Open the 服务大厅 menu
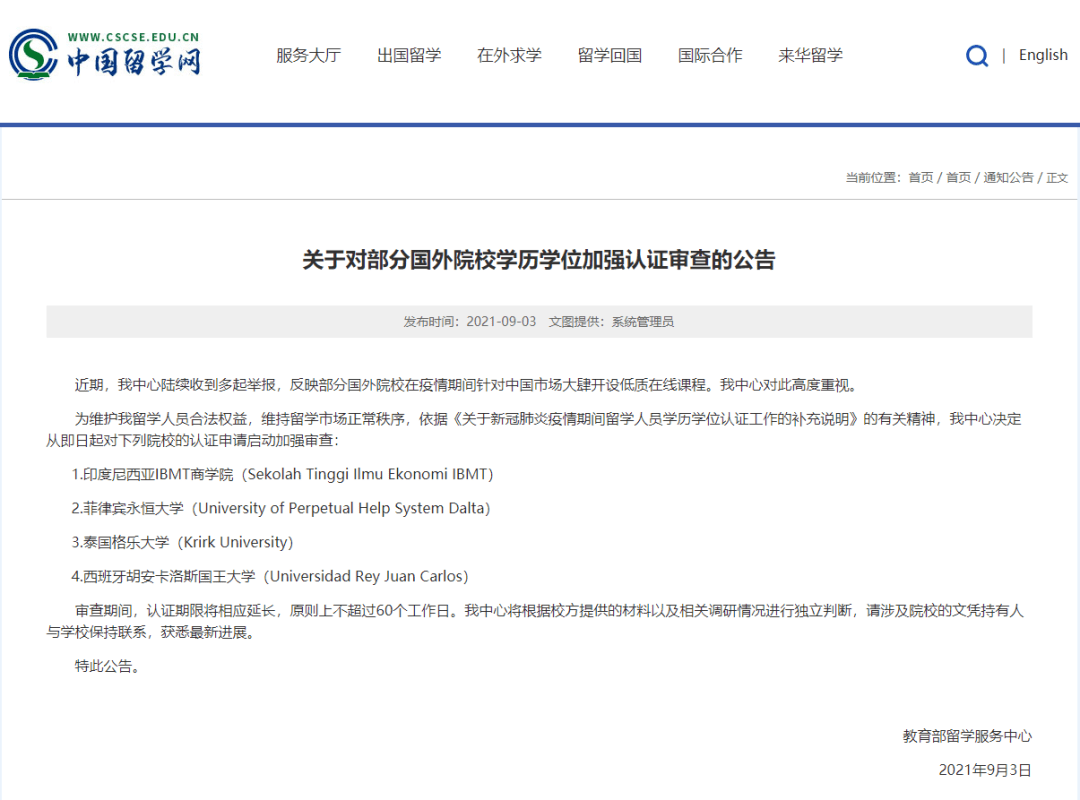Screen dimensions: 1080x800 308,55
